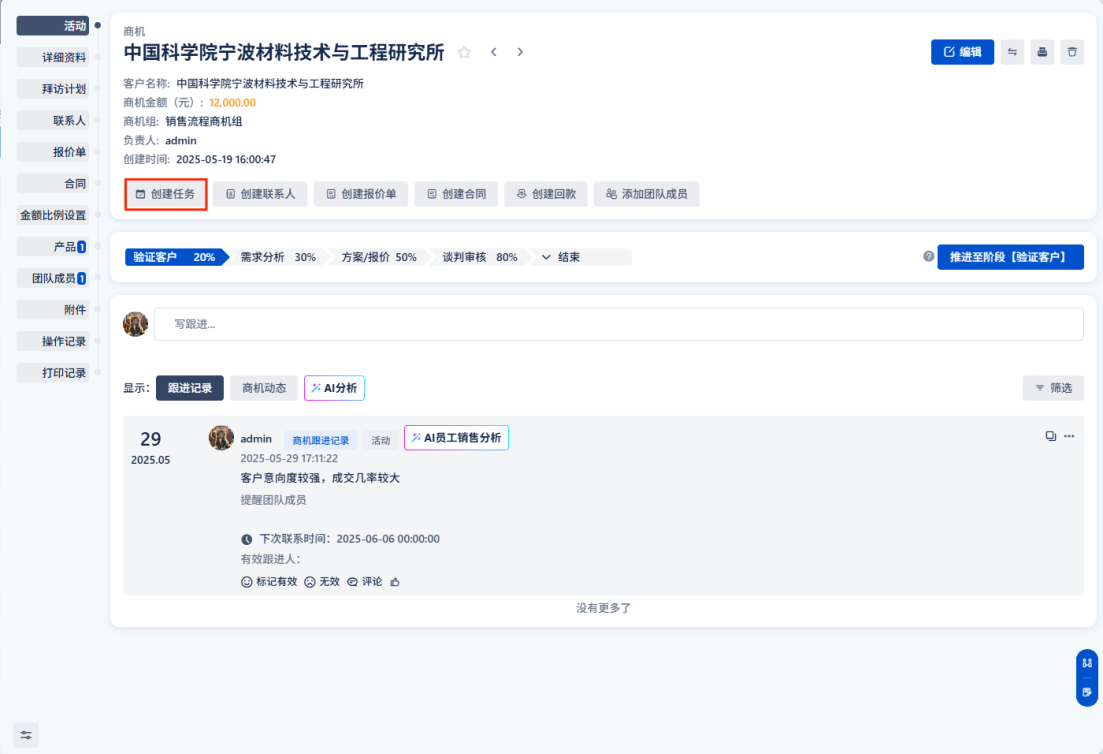
Task: Click user avatar beside 写跟进 input
Action: pos(135,324)
